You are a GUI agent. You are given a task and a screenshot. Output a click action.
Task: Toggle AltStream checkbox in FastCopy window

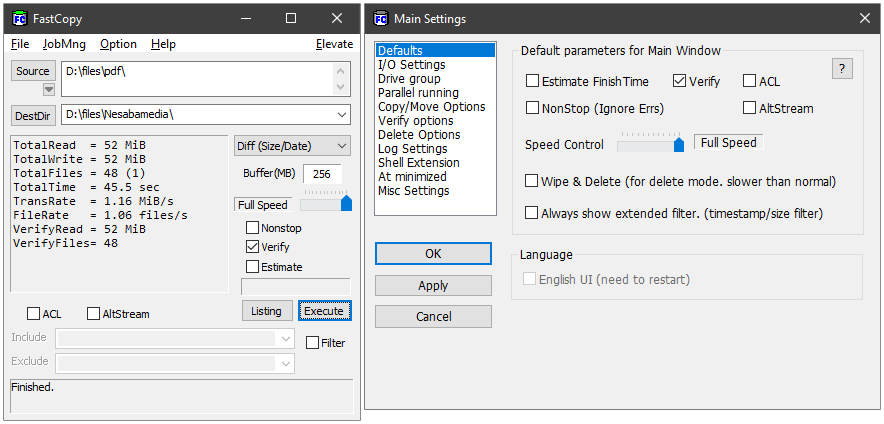[94, 314]
